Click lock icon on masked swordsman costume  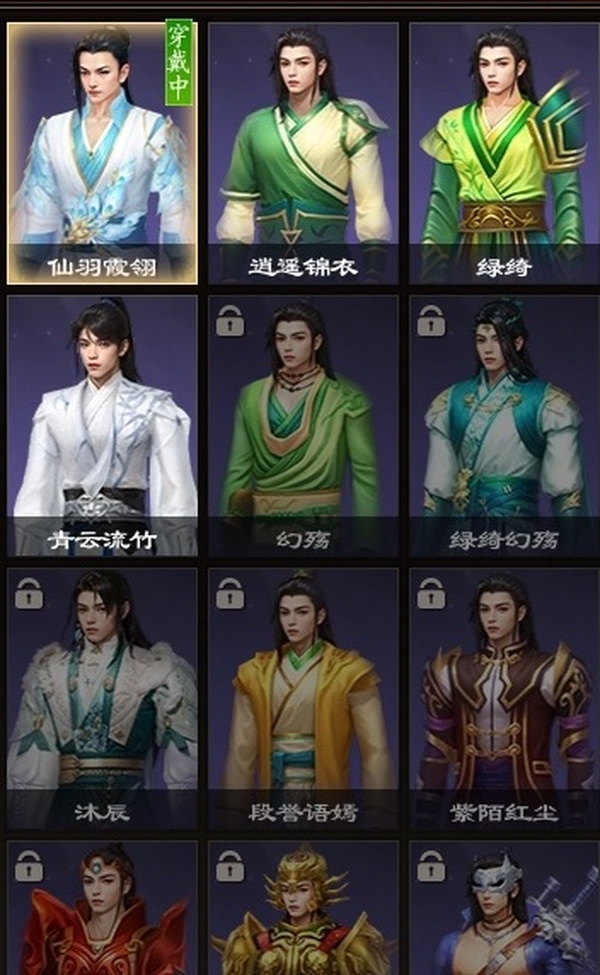[x=431, y=866]
